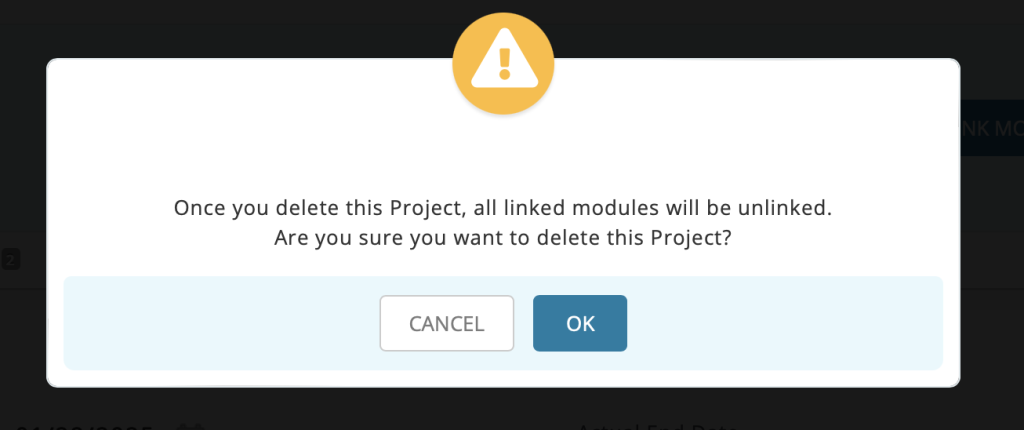Dismiss the delete warning via CANCEL
The width and height of the screenshot is (1024, 430).
447,323
